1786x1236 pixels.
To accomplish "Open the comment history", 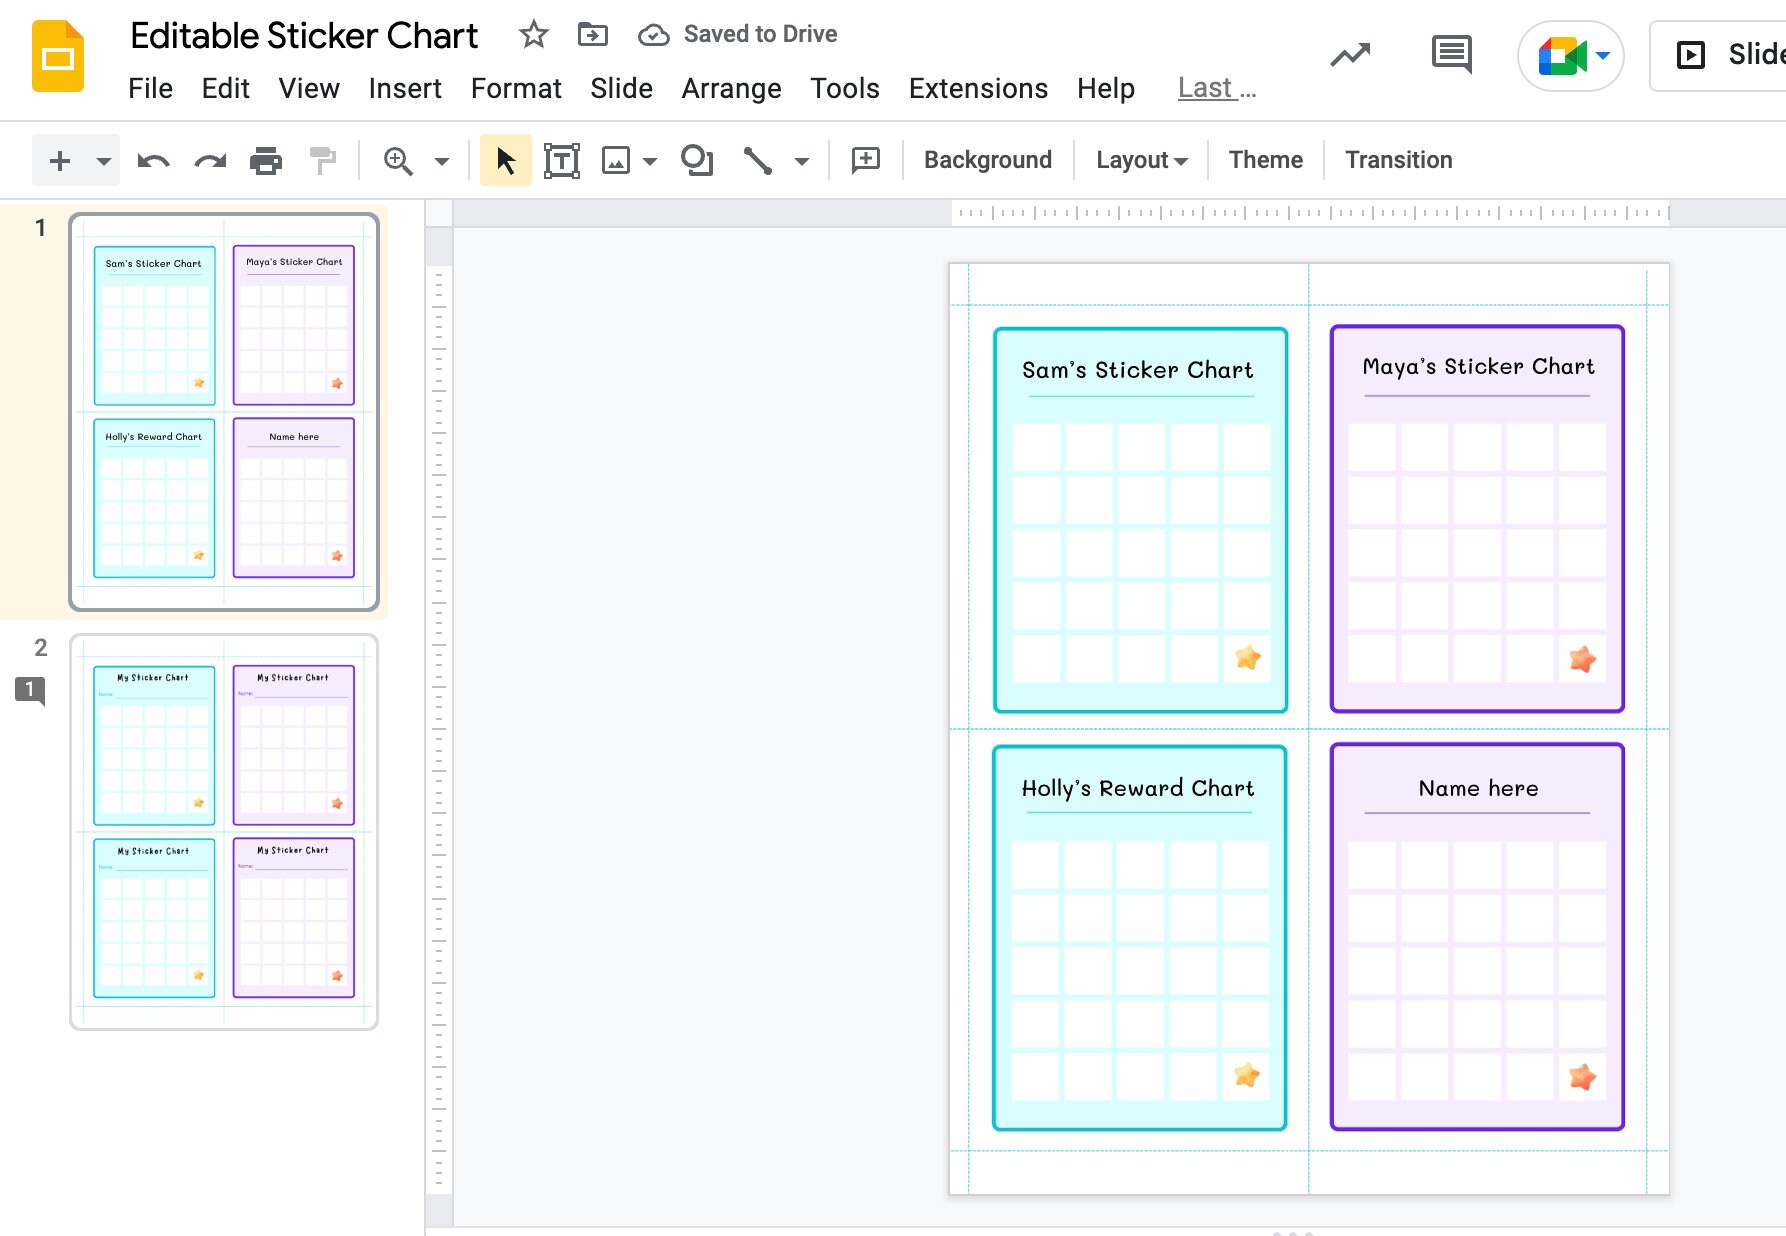I will coord(1451,55).
